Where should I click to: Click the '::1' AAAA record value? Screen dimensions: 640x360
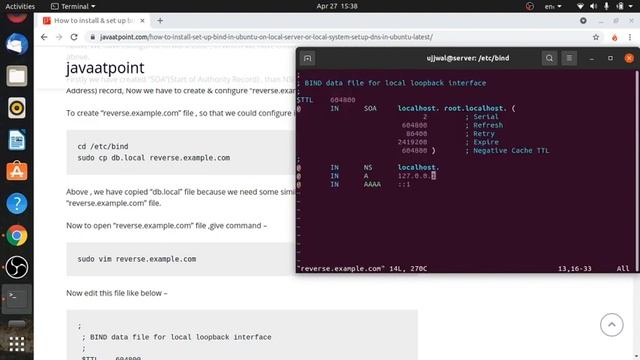pyautogui.click(x=404, y=184)
